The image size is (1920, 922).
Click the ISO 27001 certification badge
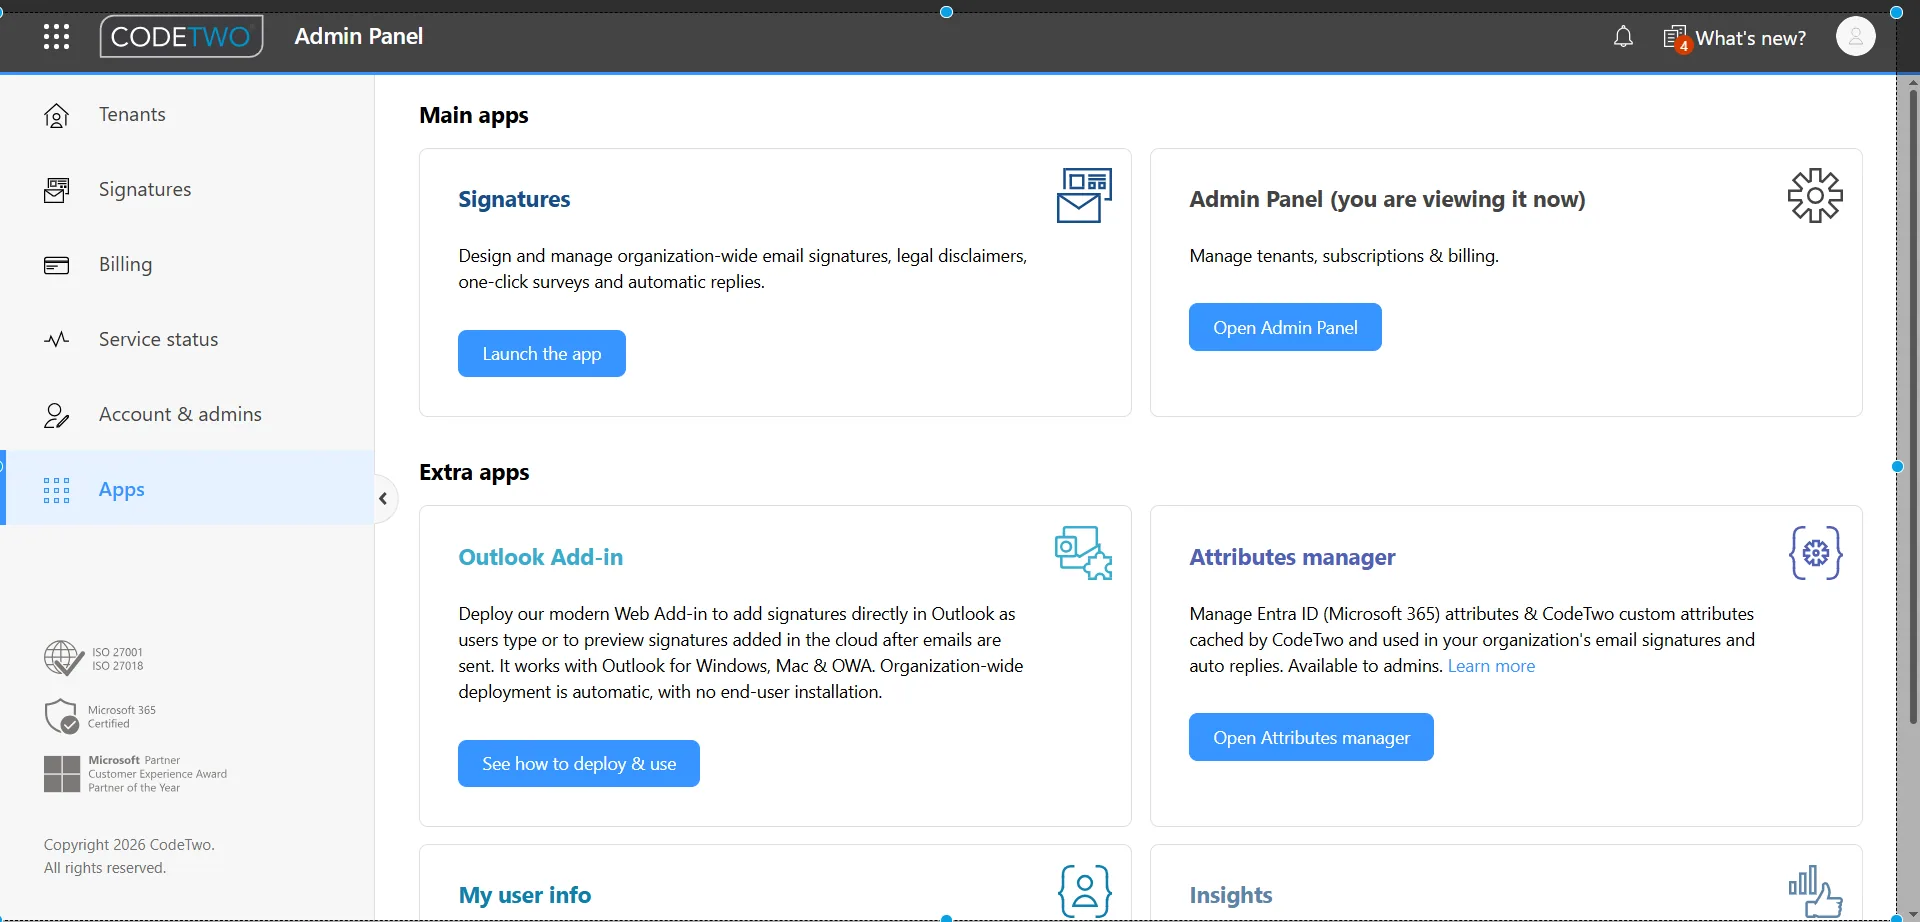click(94, 659)
